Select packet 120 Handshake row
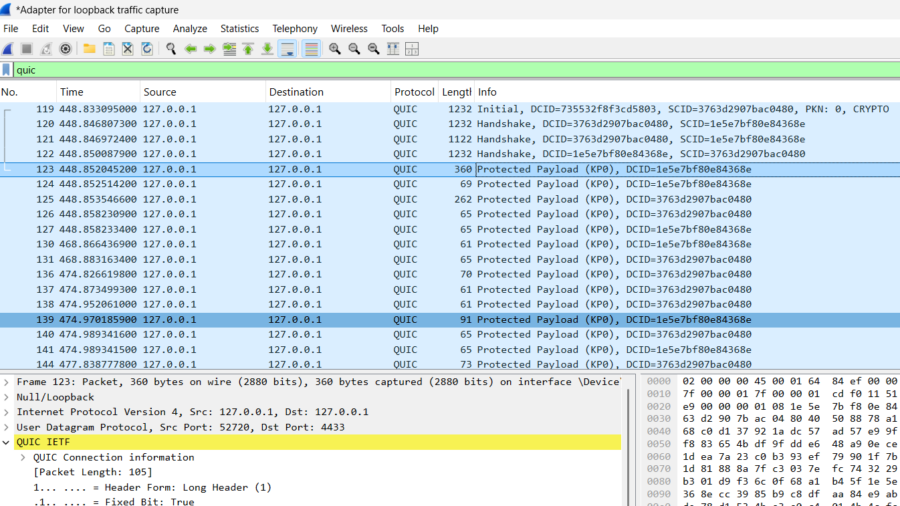This screenshot has height=506, width=900. 450,124
